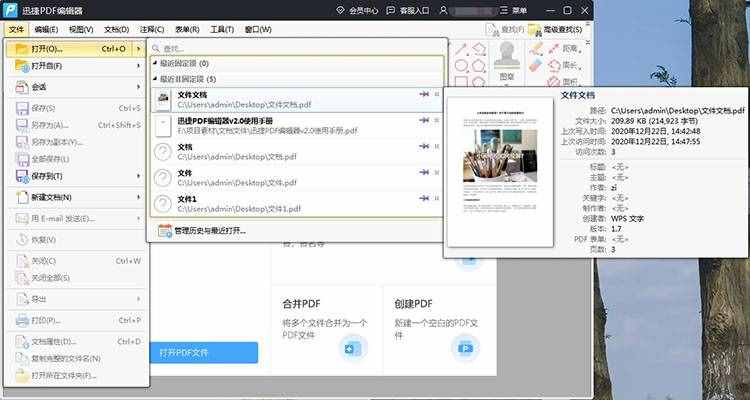Click the 创建PDF card icon
The width and height of the screenshot is (750, 400).
pos(465,348)
